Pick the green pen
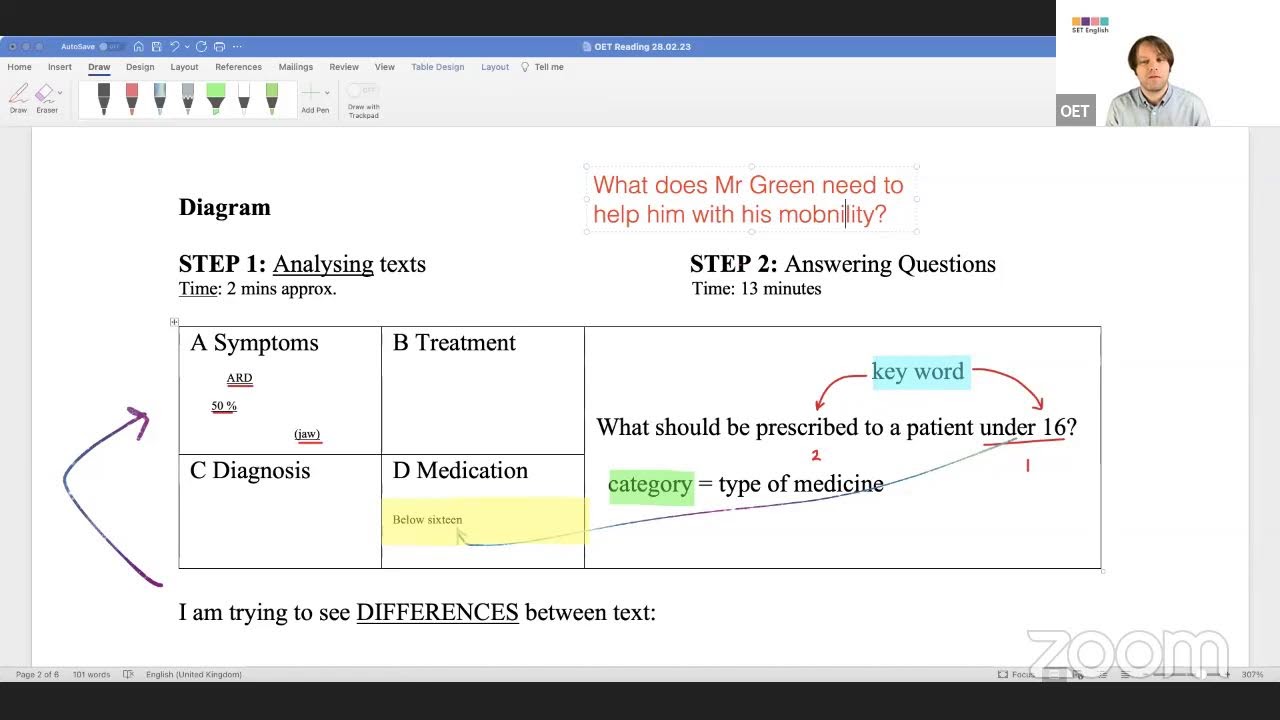This screenshot has width=1280, height=720. point(272,98)
